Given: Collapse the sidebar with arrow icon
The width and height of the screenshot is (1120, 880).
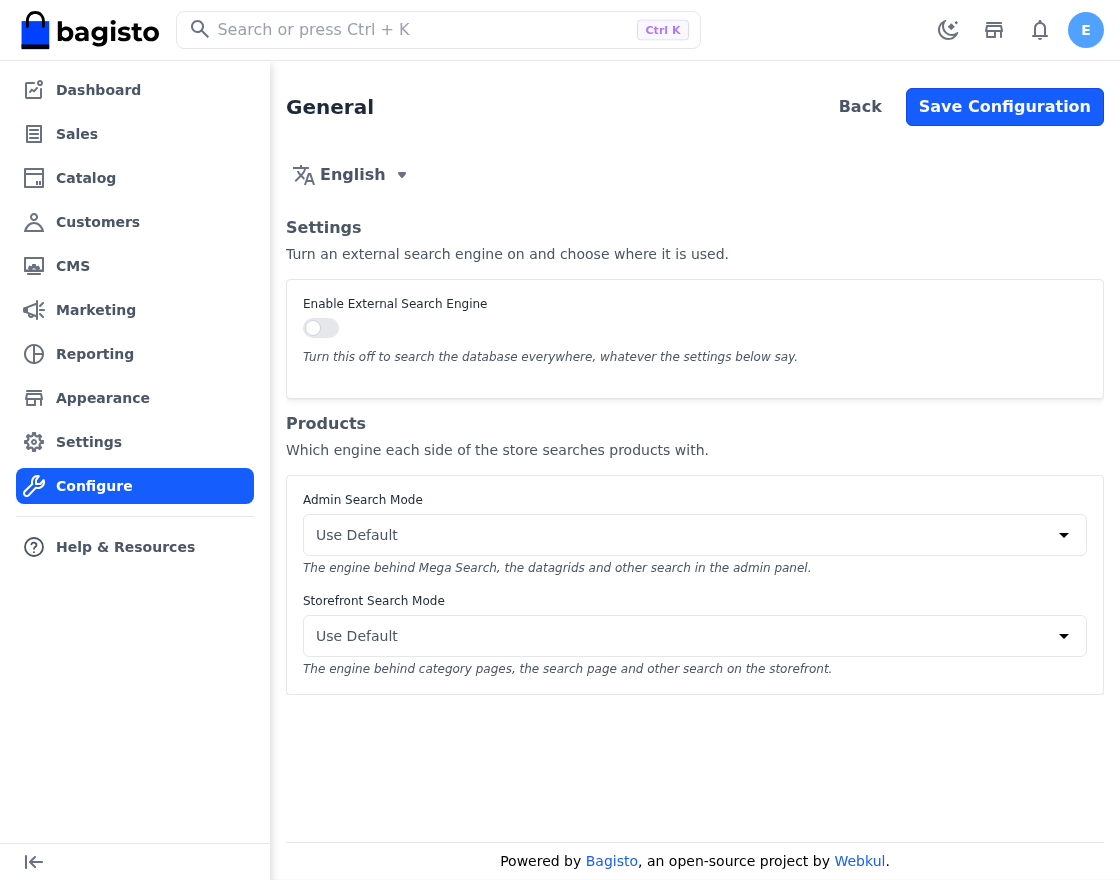Looking at the screenshot, I should tap(34, 862).
